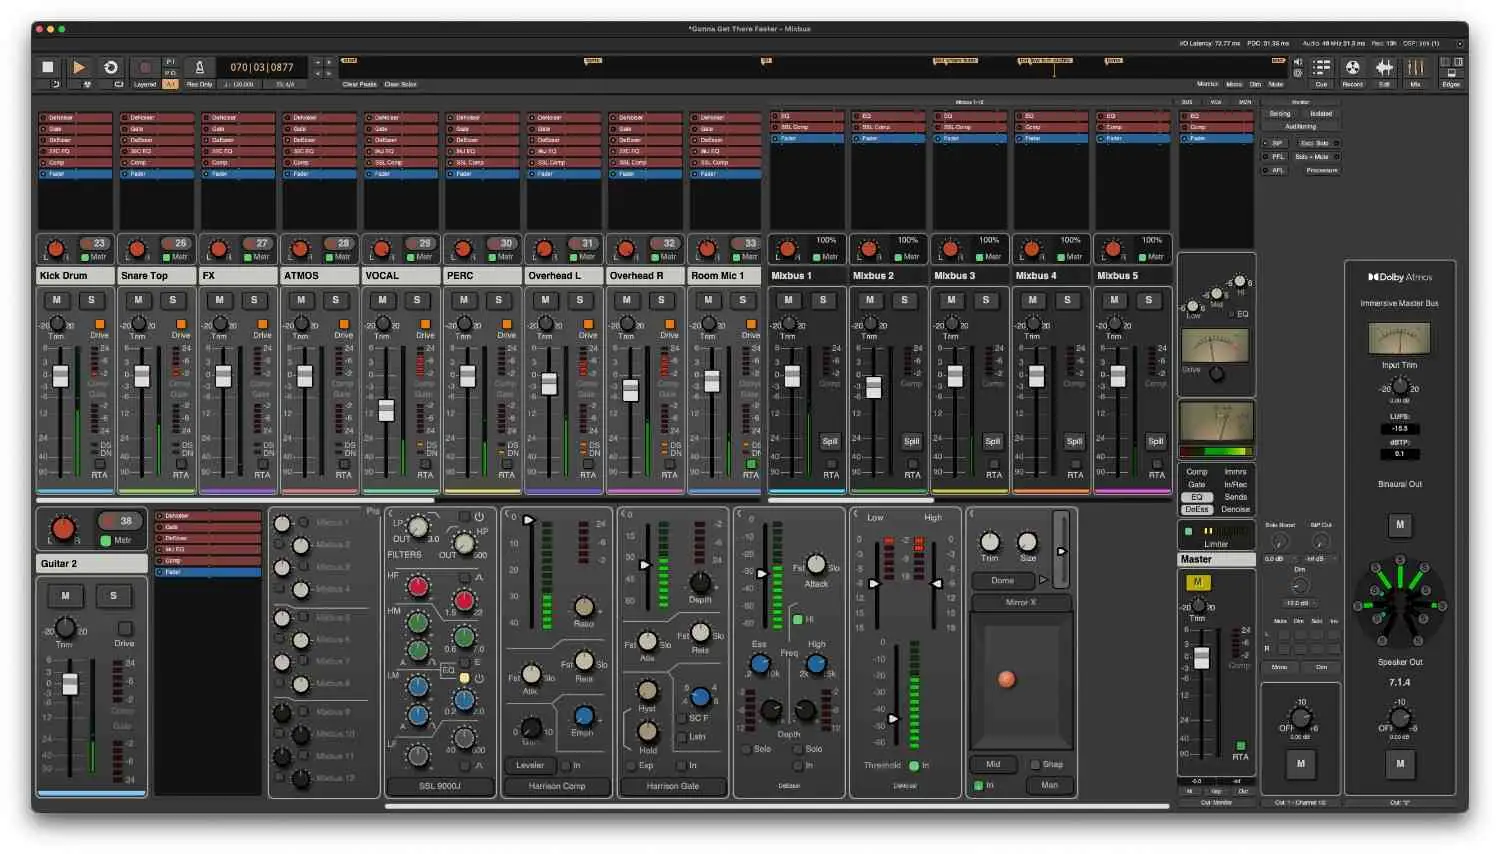Image resolution: width=1500 pixels, height=854 pixels.
Task: Open the Harrison Gate selector
Action: (673, 786)
